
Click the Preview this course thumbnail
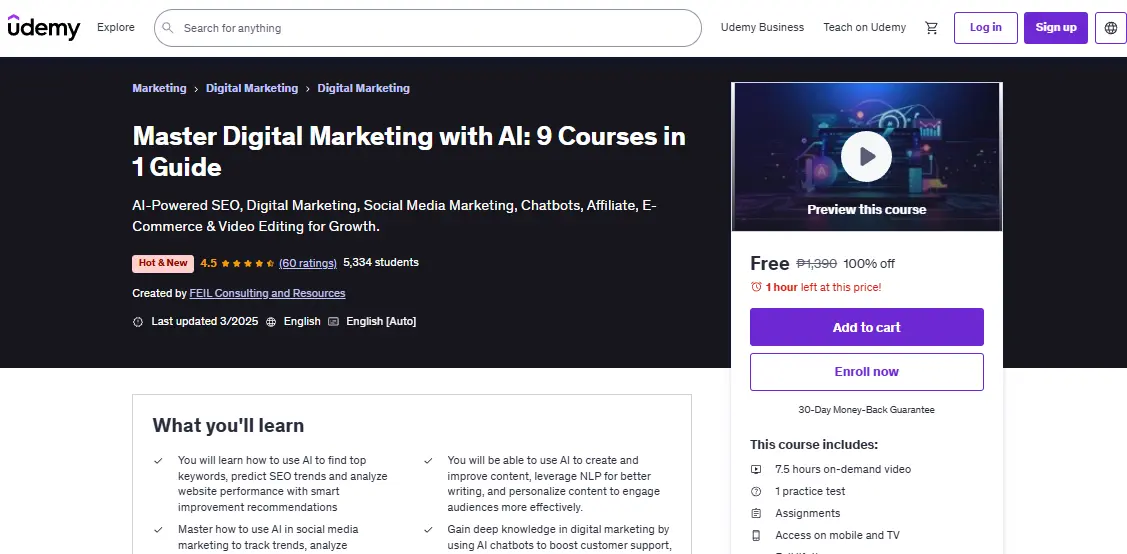click(x=867, y=157)
